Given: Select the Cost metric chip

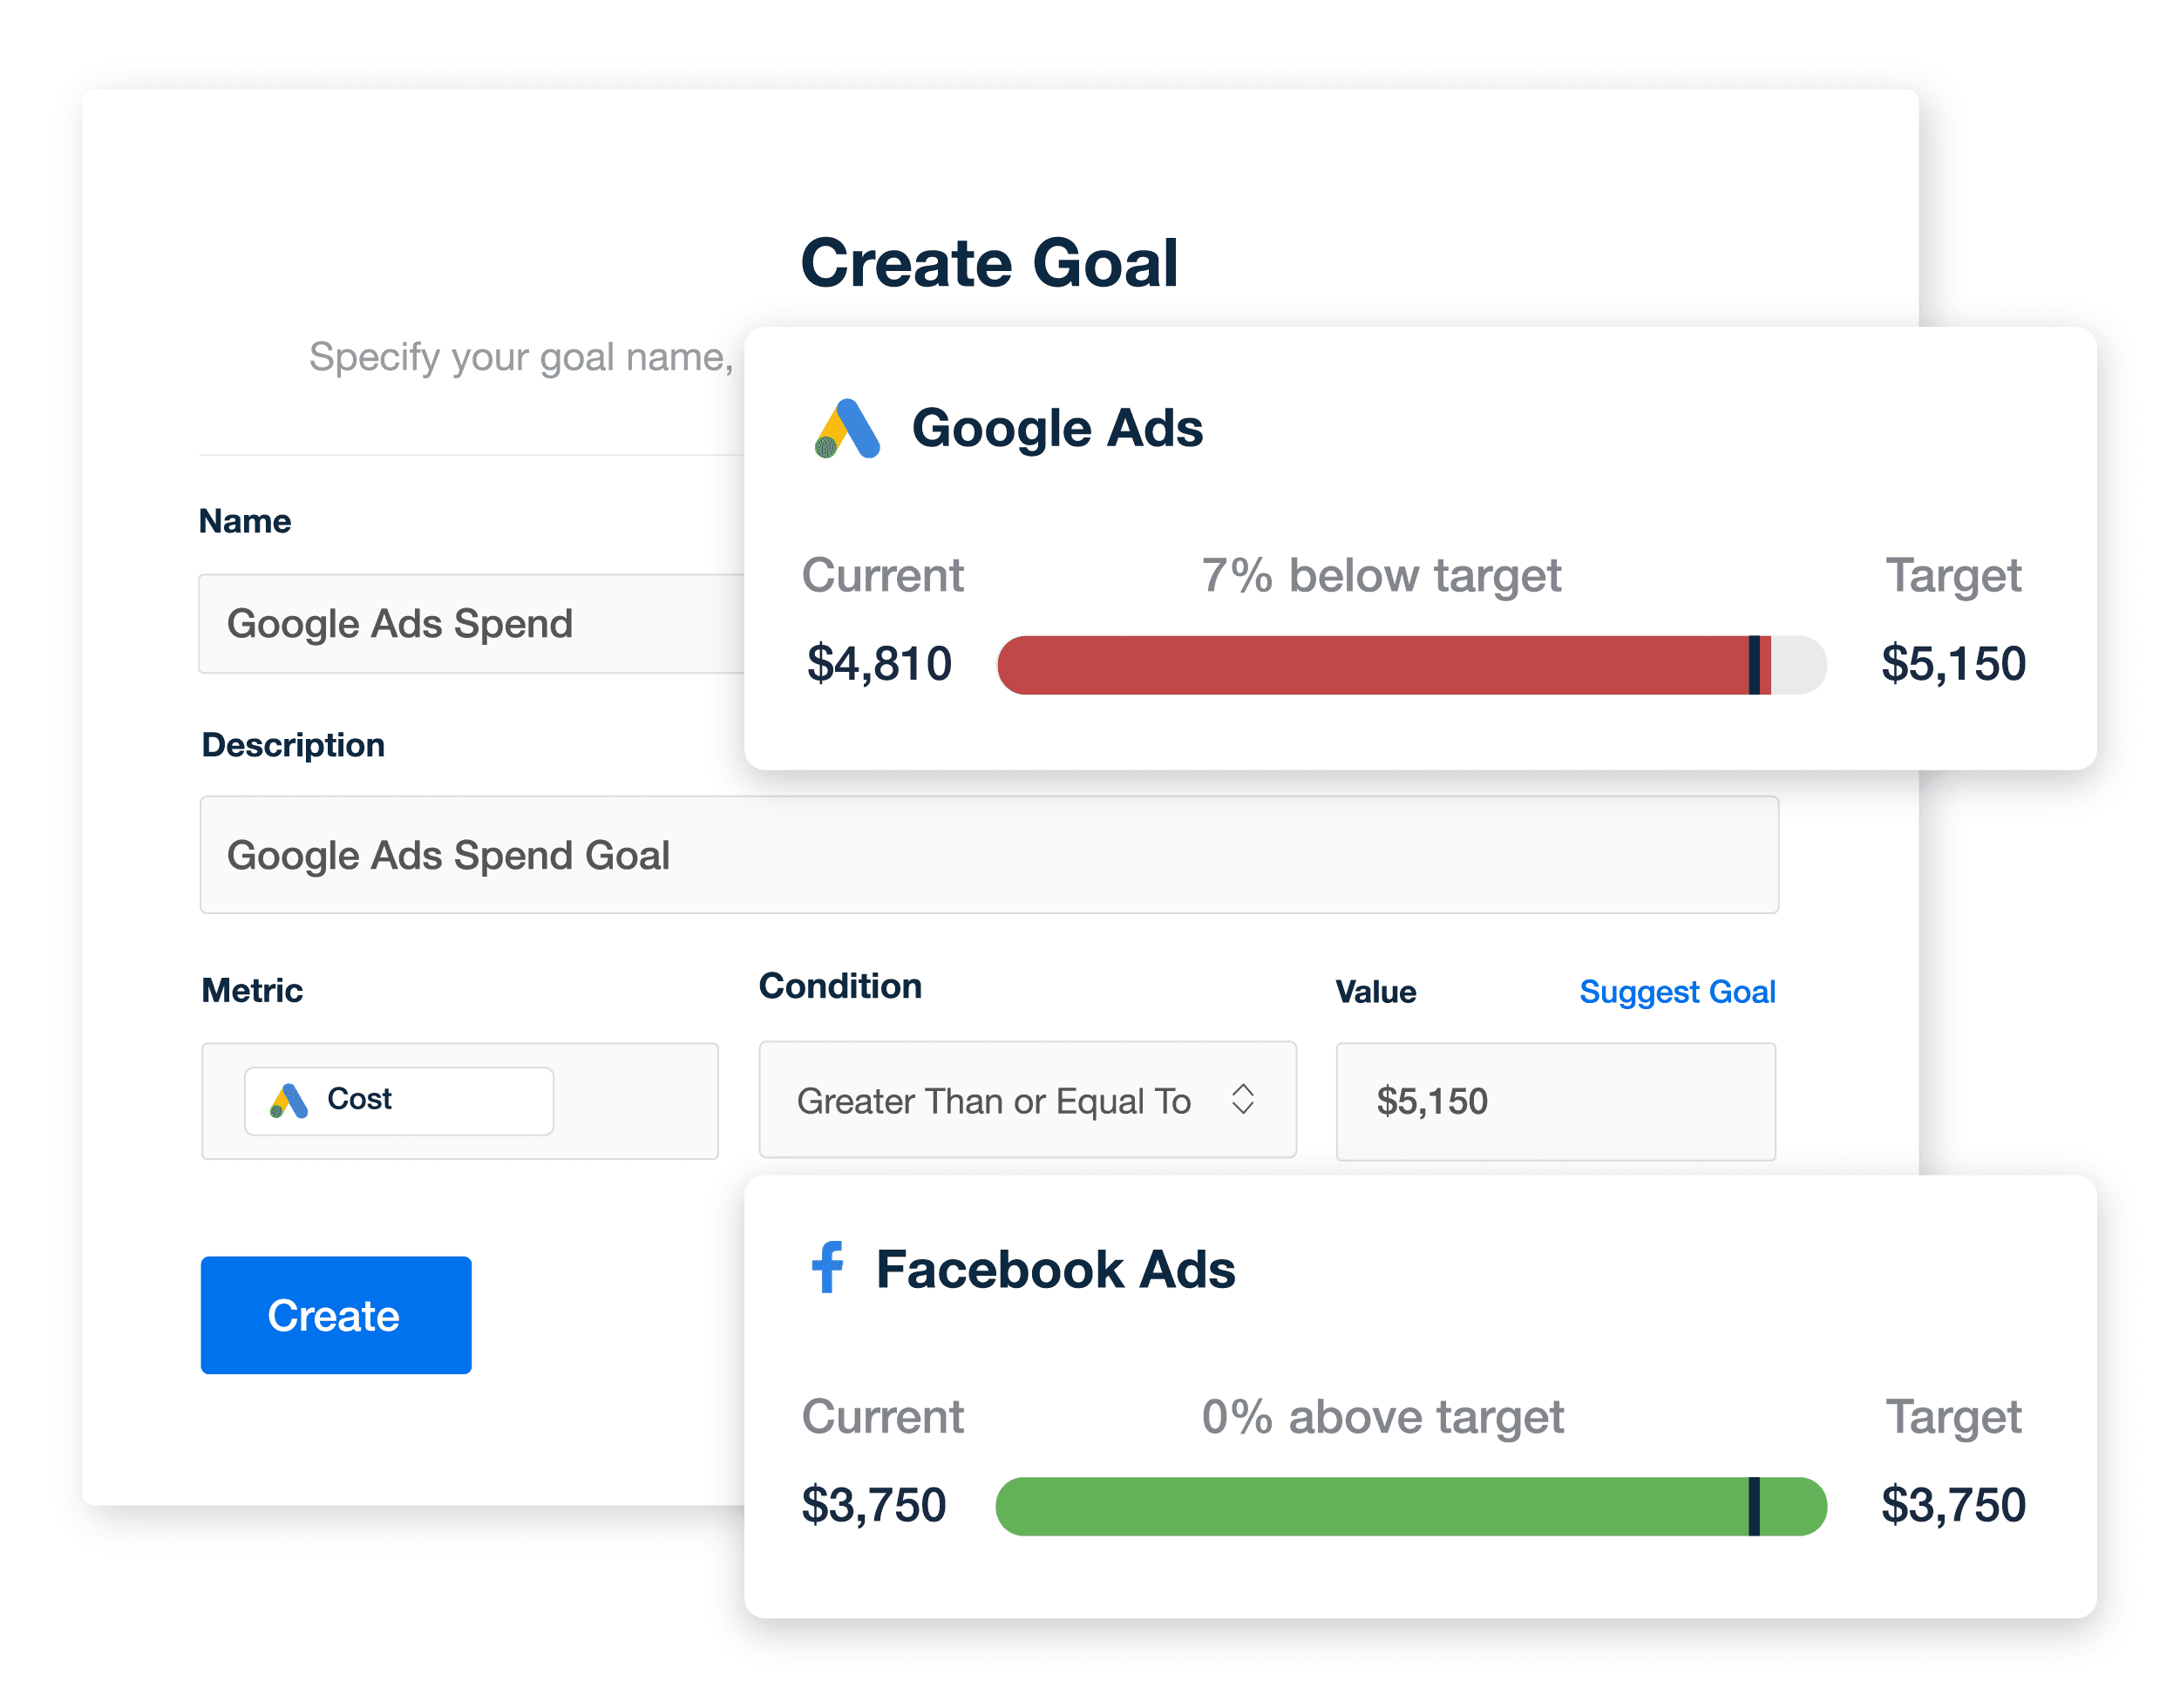Looking at the screenshot, I should coord(399,1100).
